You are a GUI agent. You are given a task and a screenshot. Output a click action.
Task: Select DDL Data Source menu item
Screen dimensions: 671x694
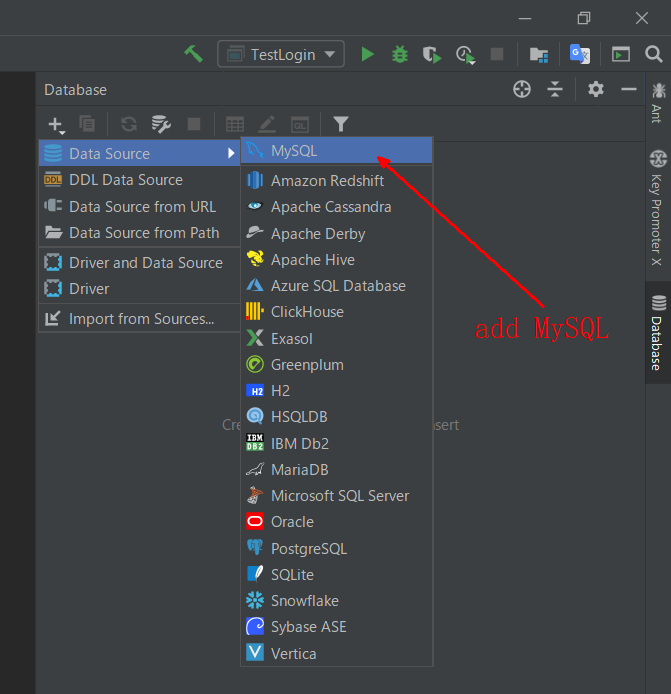click(139, 180)
